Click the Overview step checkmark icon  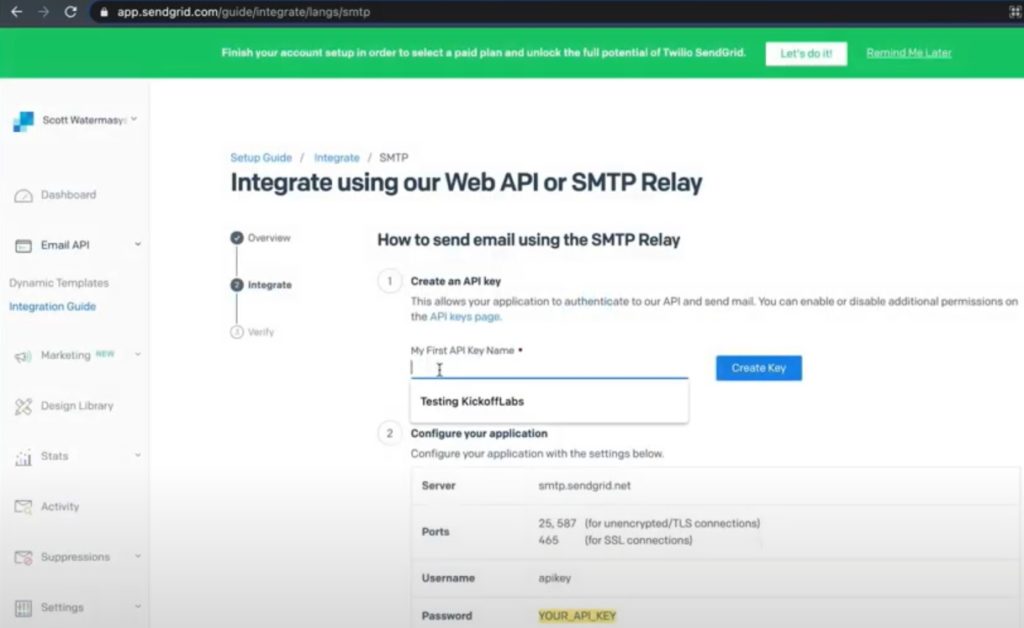pos(237,238)
